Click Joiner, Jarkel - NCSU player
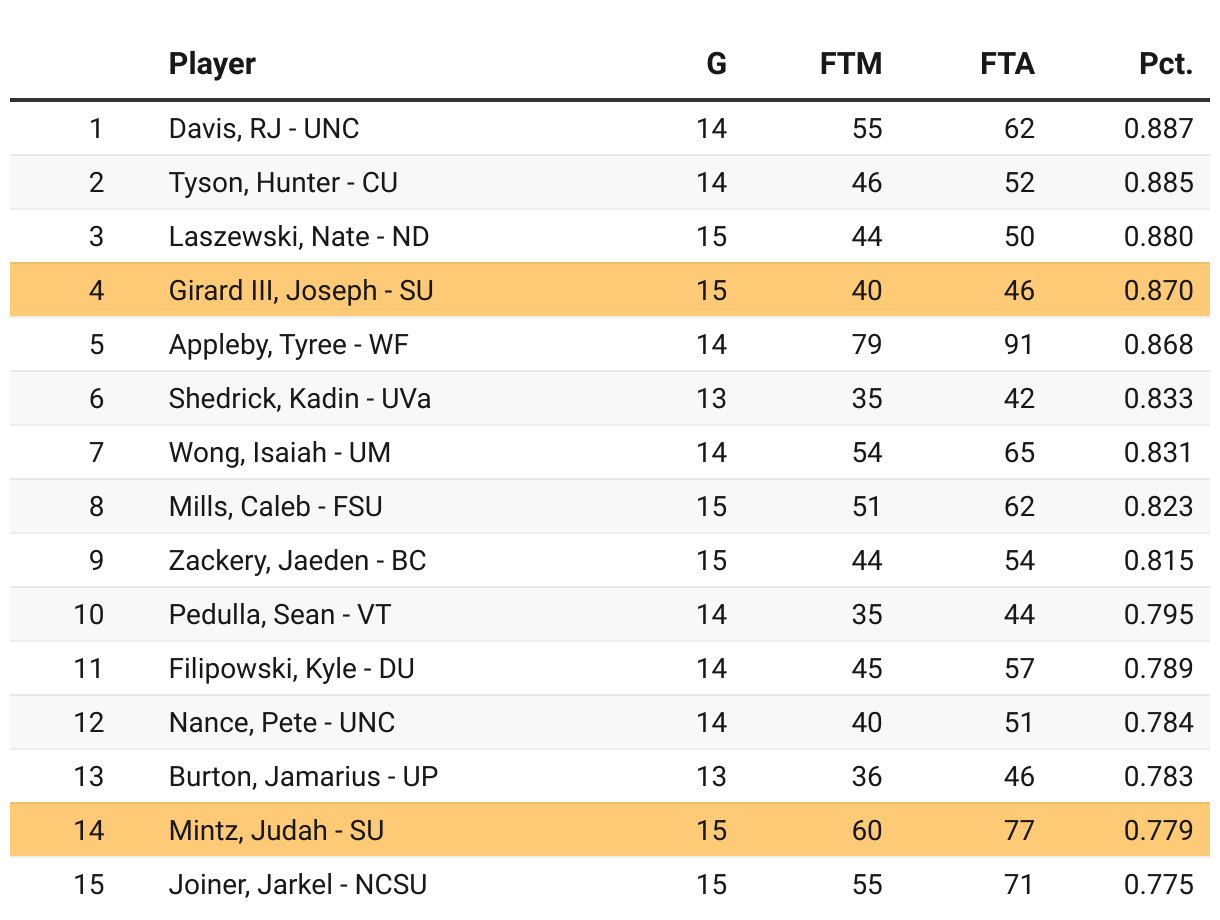 click(x=298, y=884)
